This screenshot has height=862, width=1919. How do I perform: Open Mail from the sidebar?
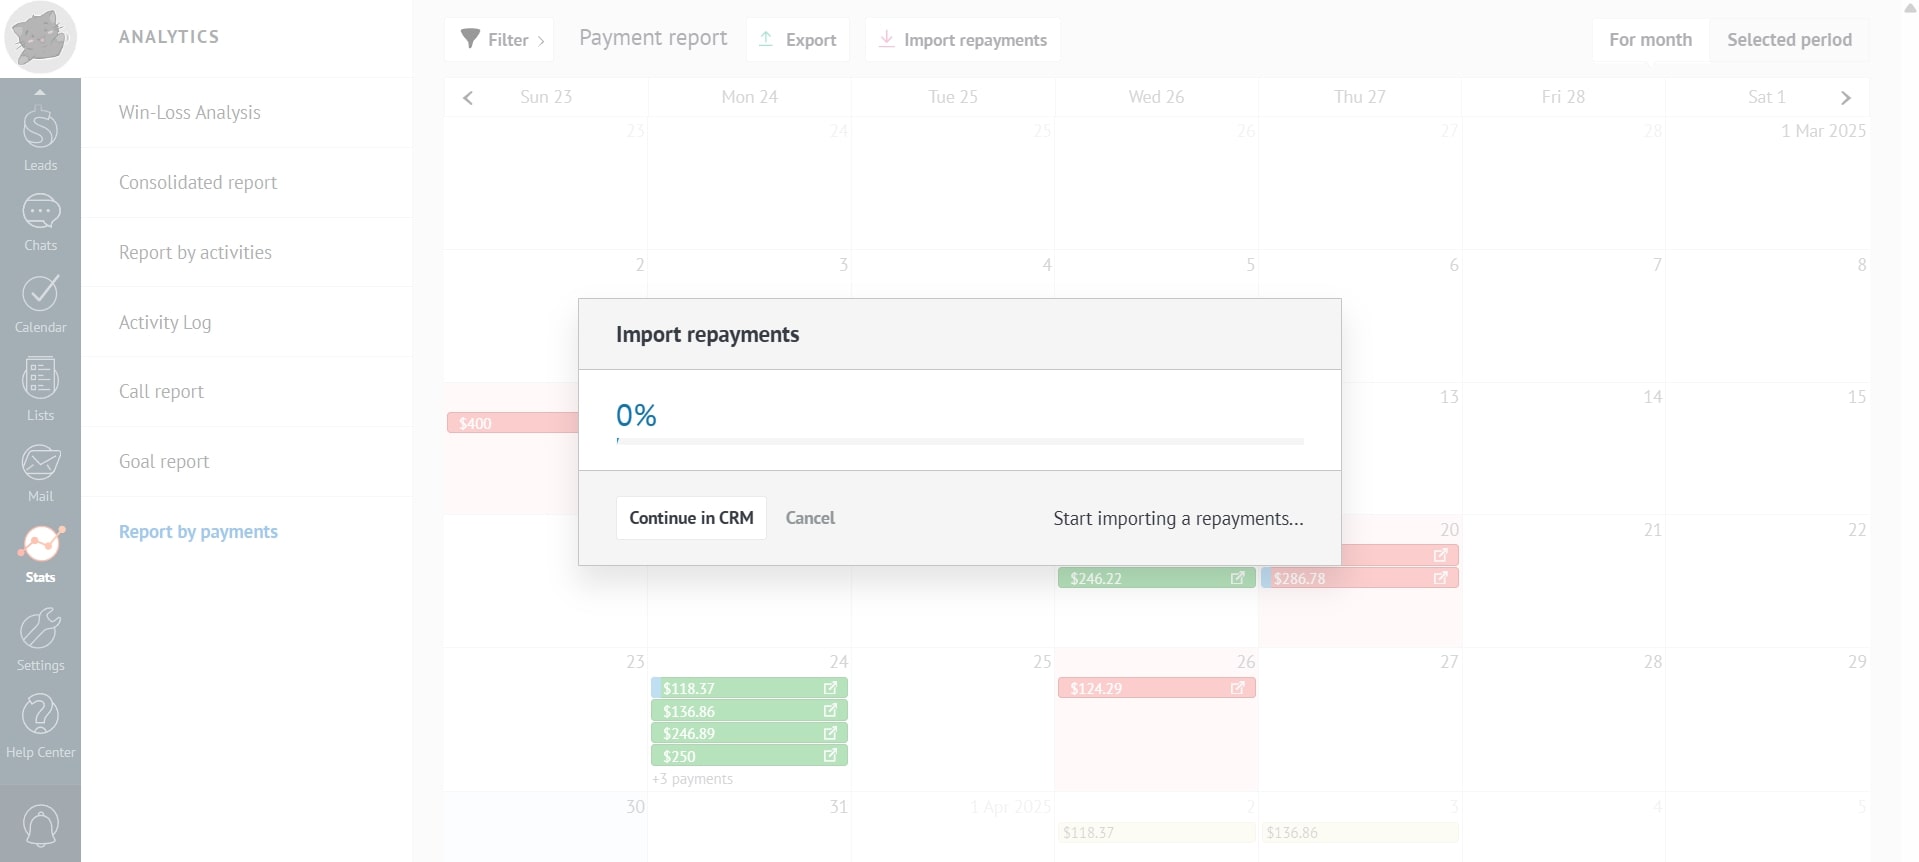pyautogui.click(x=40, y=471)
